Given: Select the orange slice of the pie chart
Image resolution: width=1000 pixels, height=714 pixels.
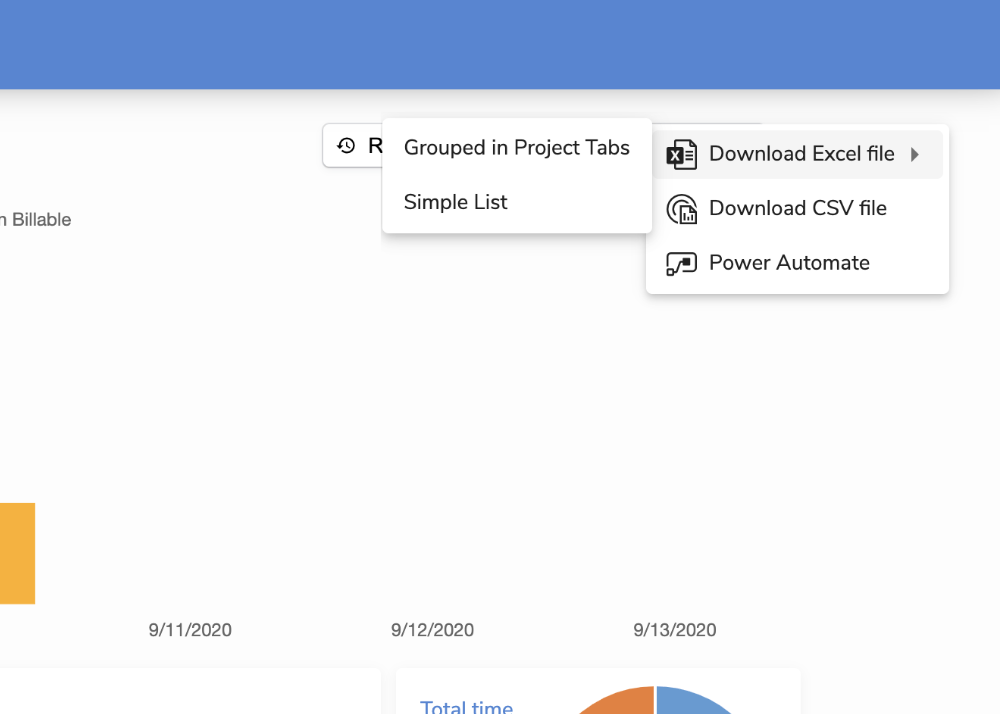Looking at the screenshot, I should (620, 702).
